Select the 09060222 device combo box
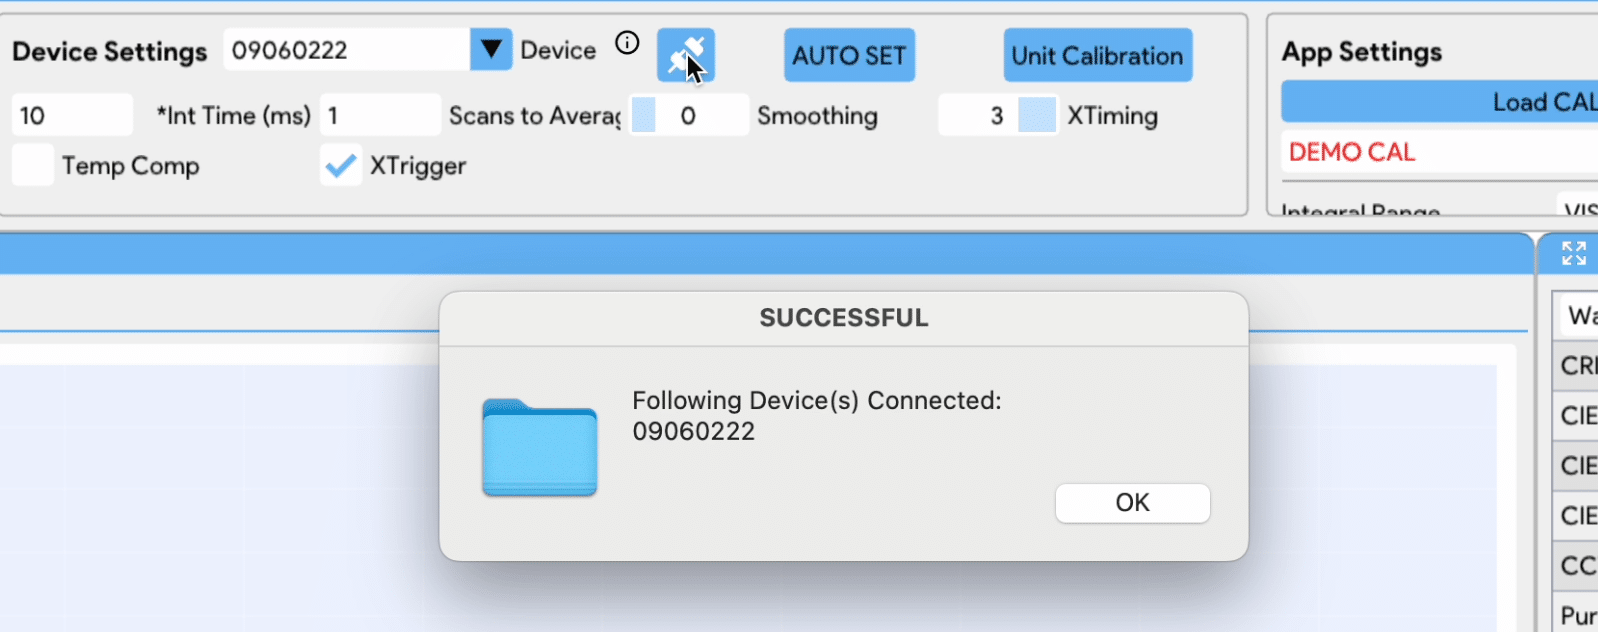The height and width of the screenshot is (632, 1598). 346,50
